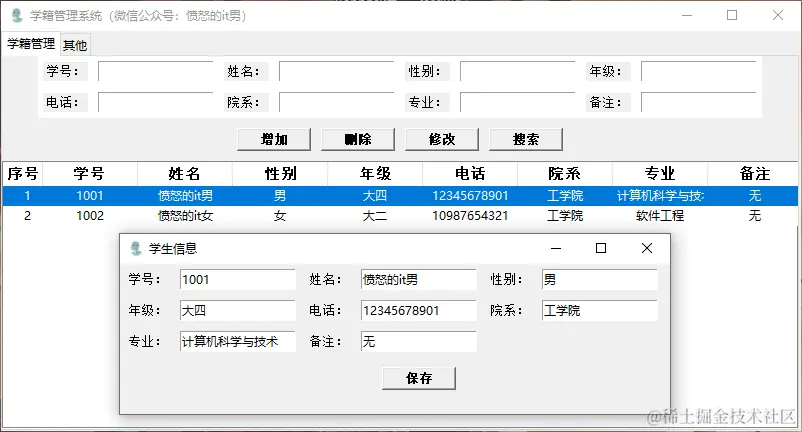This screenshot has width=802, height=432.
Task: Focus the 姓名 search field in main window
Action: click(337, 71)
